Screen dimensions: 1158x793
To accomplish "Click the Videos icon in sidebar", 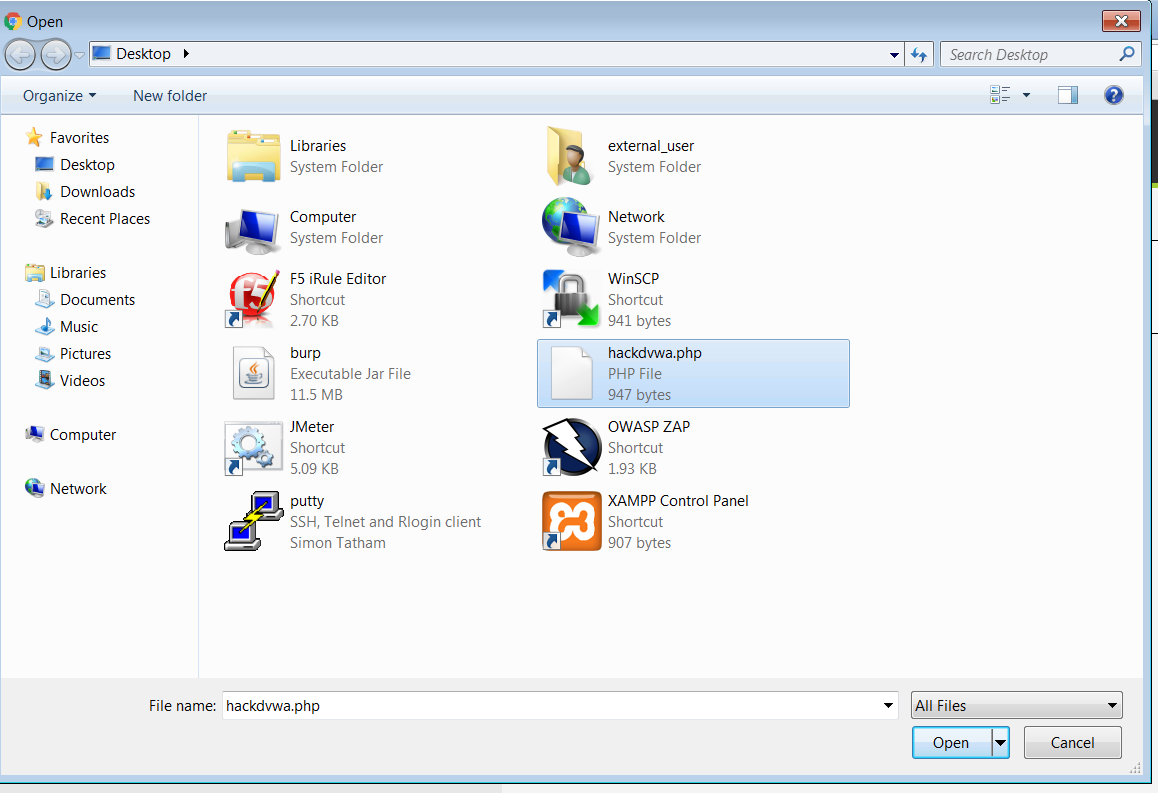I will pos(44,380).
